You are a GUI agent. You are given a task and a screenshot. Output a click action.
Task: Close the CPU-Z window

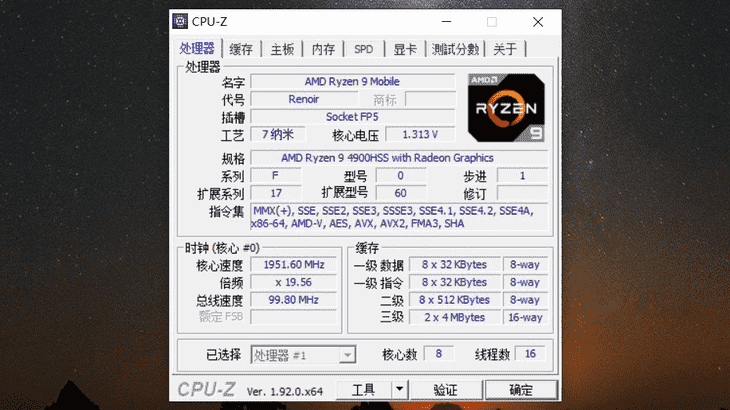coord(538,22)
